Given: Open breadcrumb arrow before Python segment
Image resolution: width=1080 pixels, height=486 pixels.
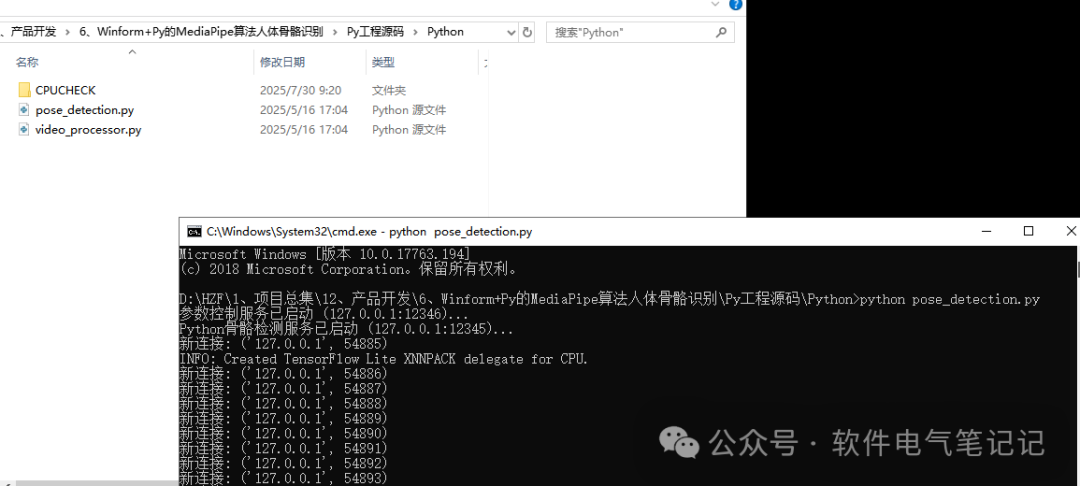Looking at the screenshot, I should [415, 32].
